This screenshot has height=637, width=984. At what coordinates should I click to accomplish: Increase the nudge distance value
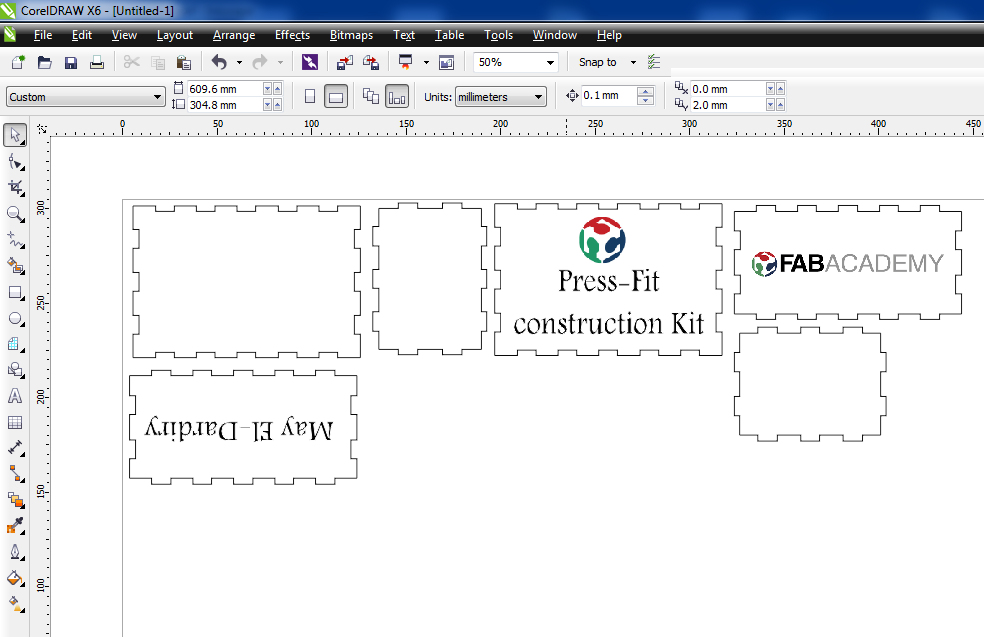(645, 91)
